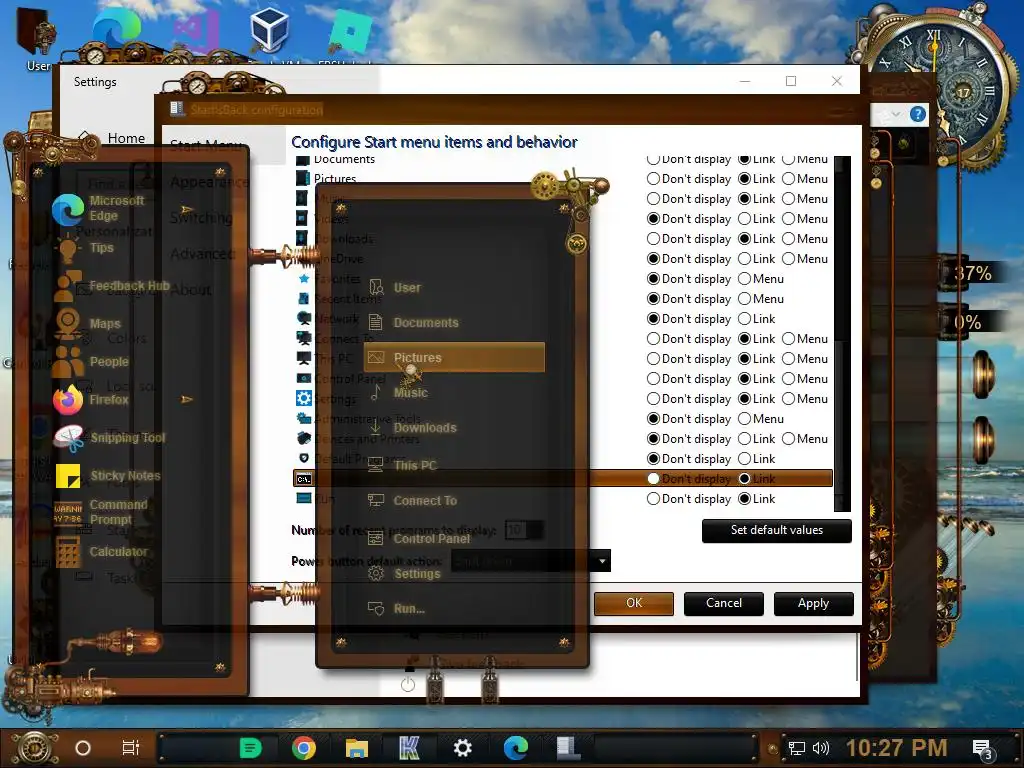Click the K application icon on the taskbar
The image size is (1024, 768).
tap(409, 748)
